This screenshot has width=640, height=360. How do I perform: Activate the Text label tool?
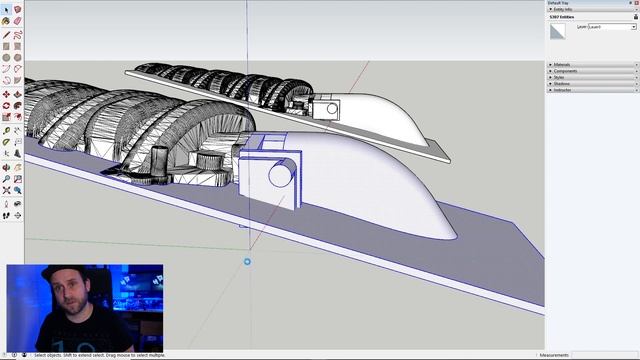coord(18,142)
